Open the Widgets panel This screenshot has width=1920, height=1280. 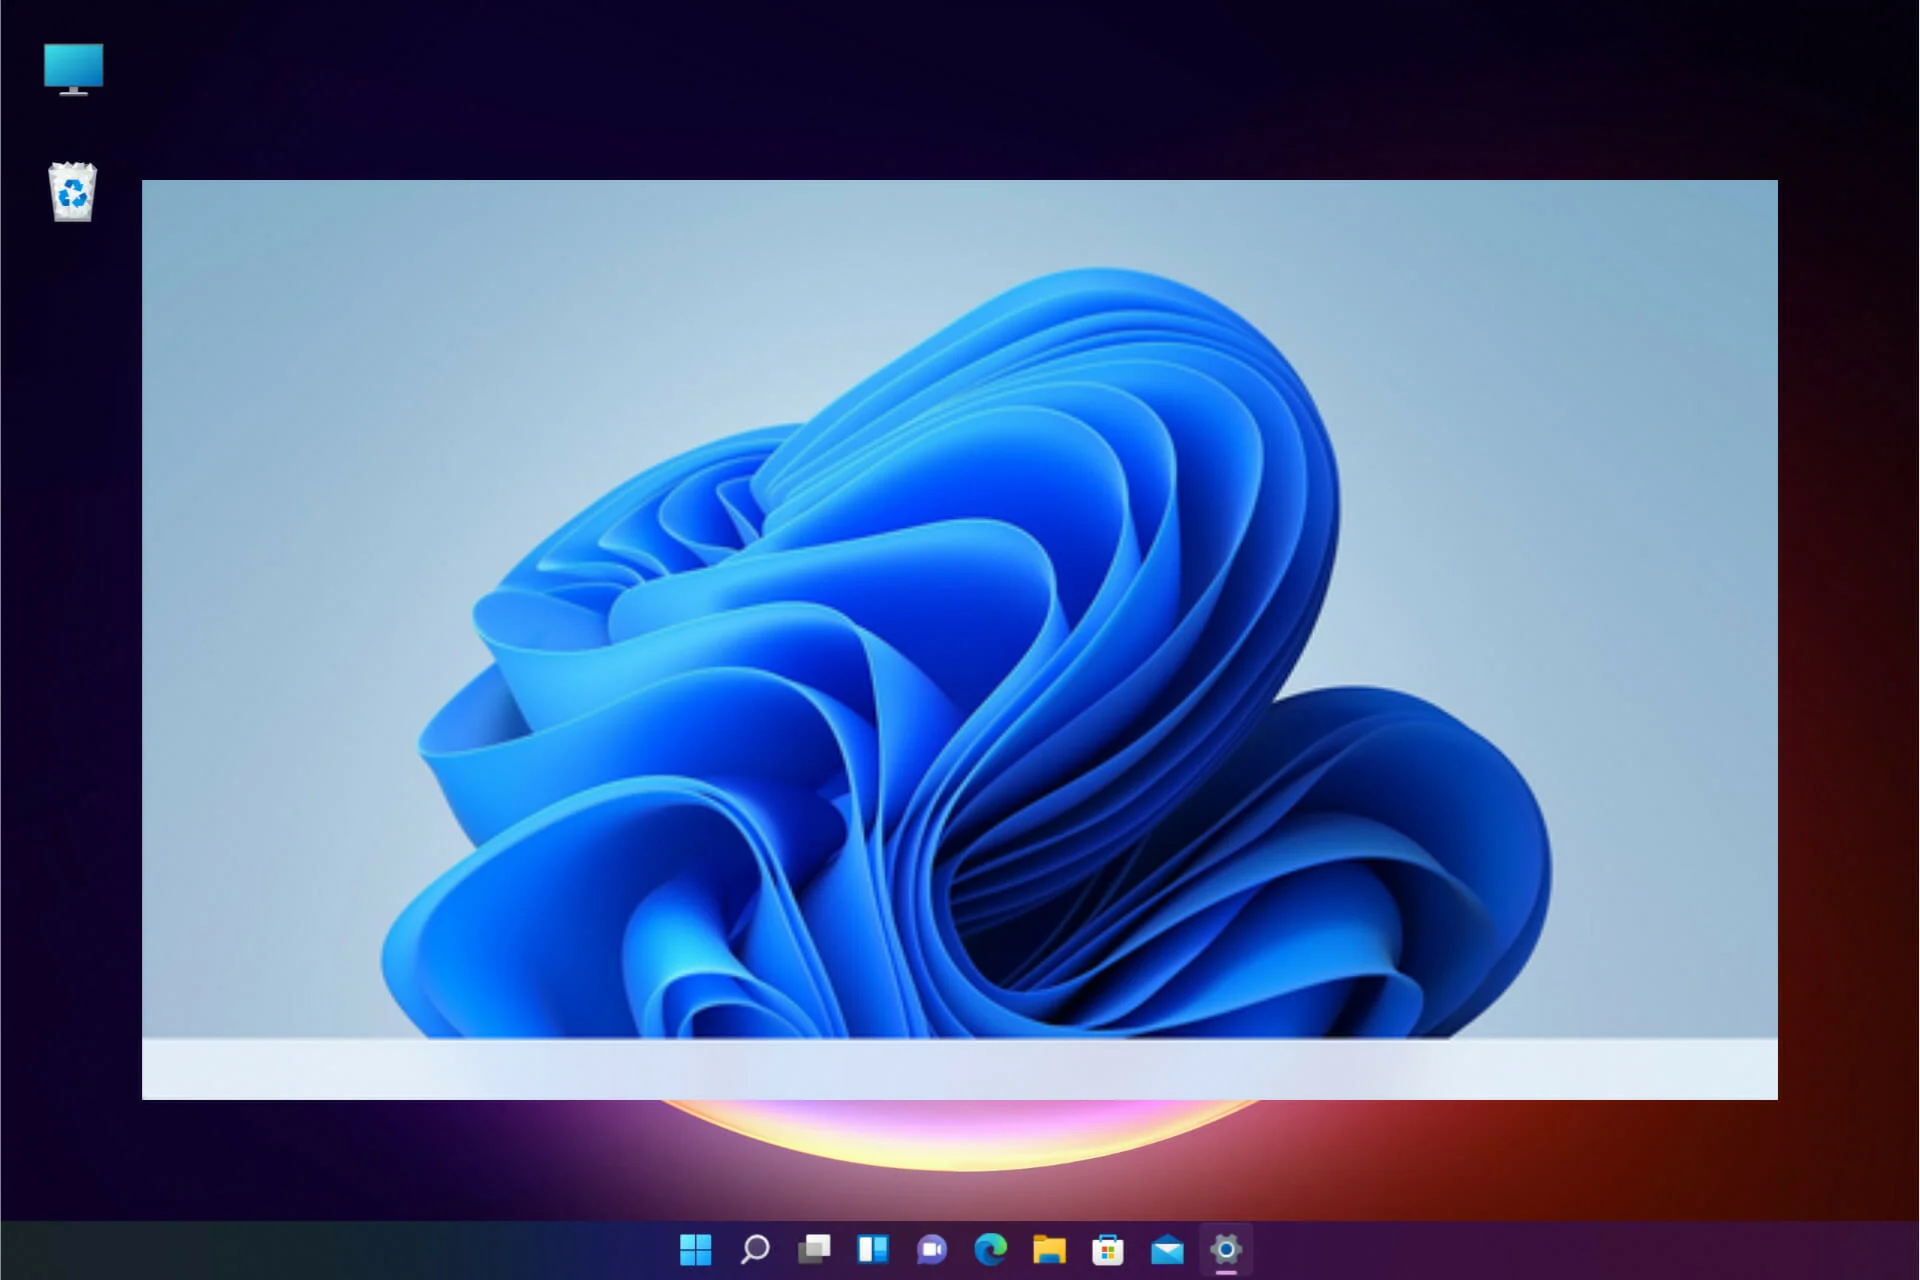pos(873,1250)
